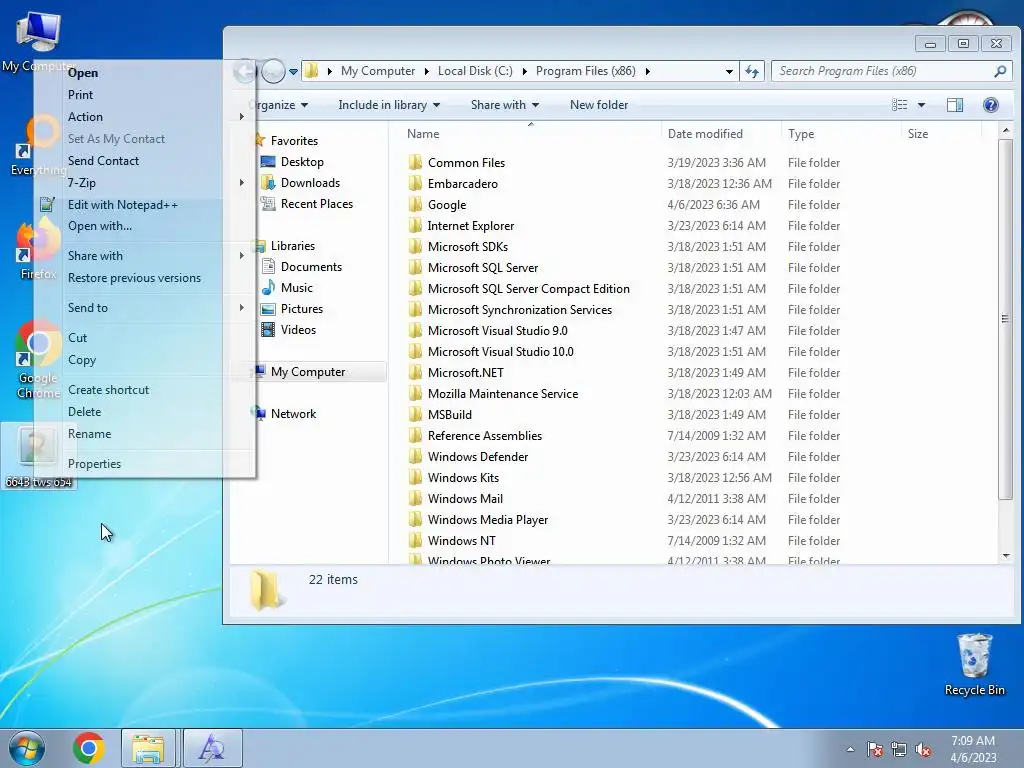Open the address bar history dropdown
Viewport: 1024px width, 768px height.
729,72
